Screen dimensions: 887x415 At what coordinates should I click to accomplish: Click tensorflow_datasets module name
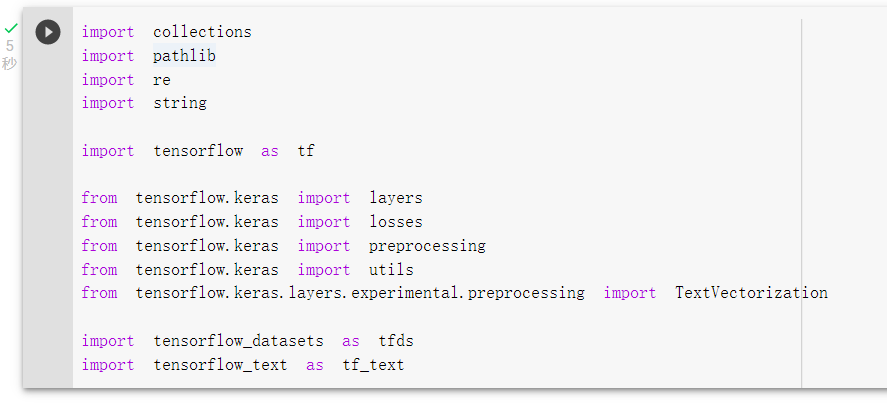[x=239, y=341]
